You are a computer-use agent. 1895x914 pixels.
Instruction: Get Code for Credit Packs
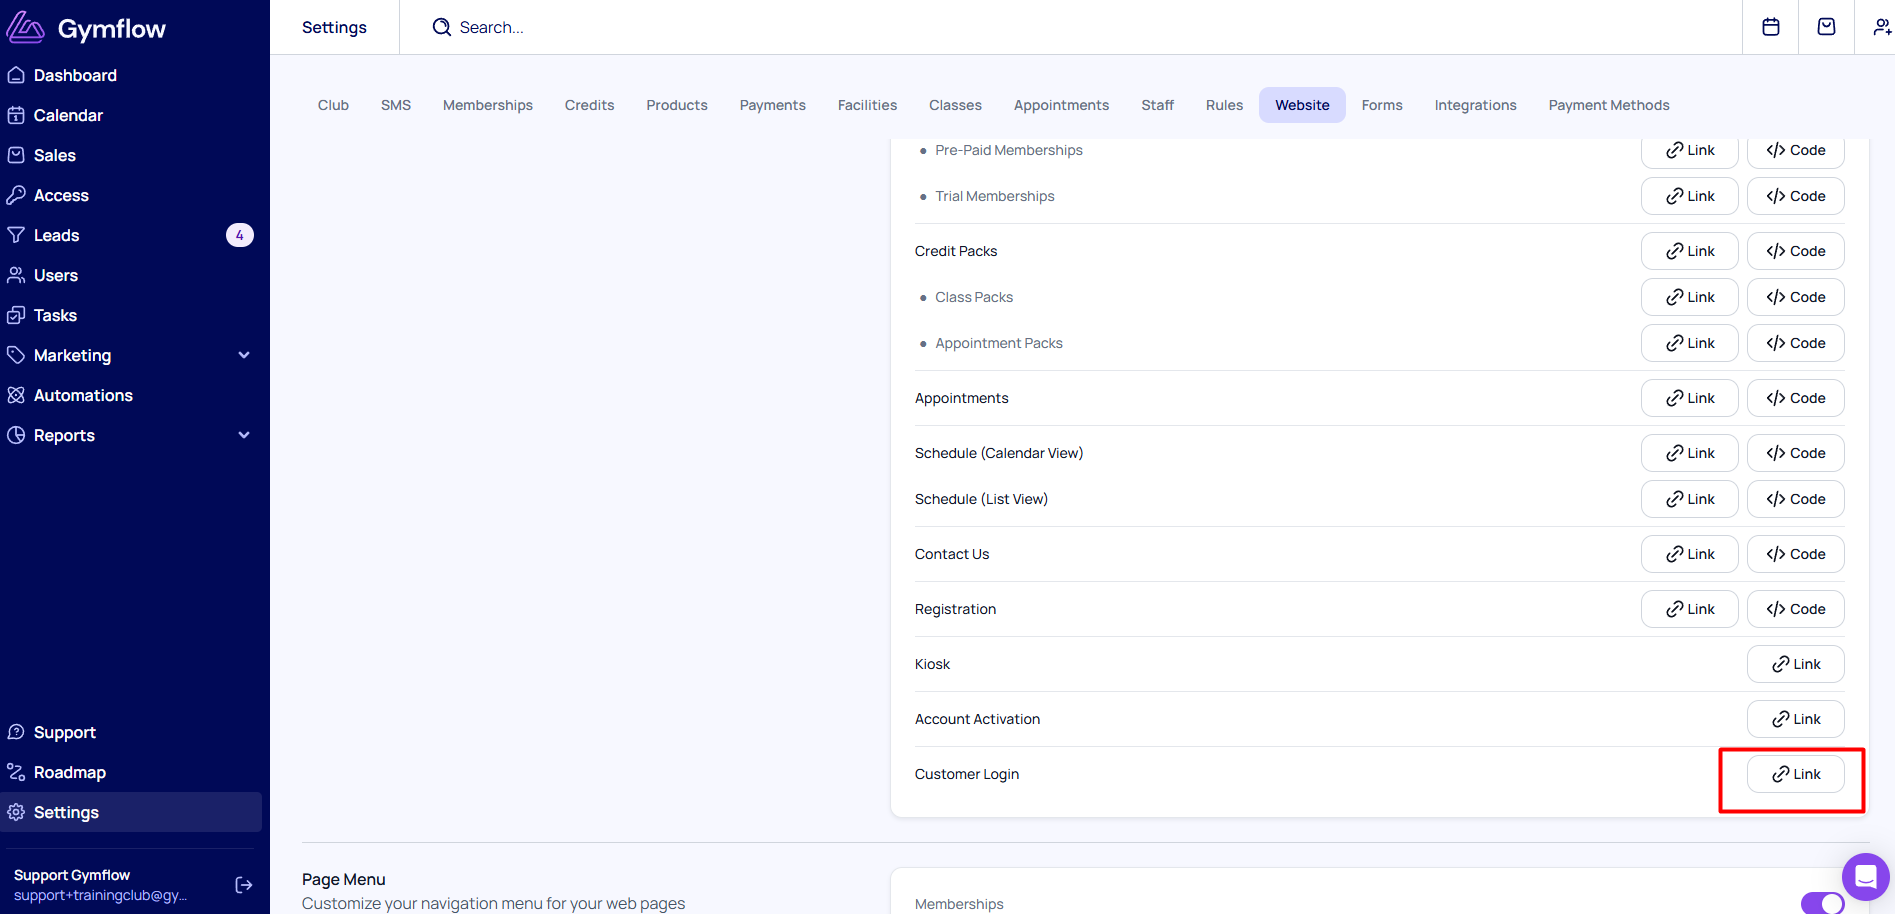(x=1796, y=251)
